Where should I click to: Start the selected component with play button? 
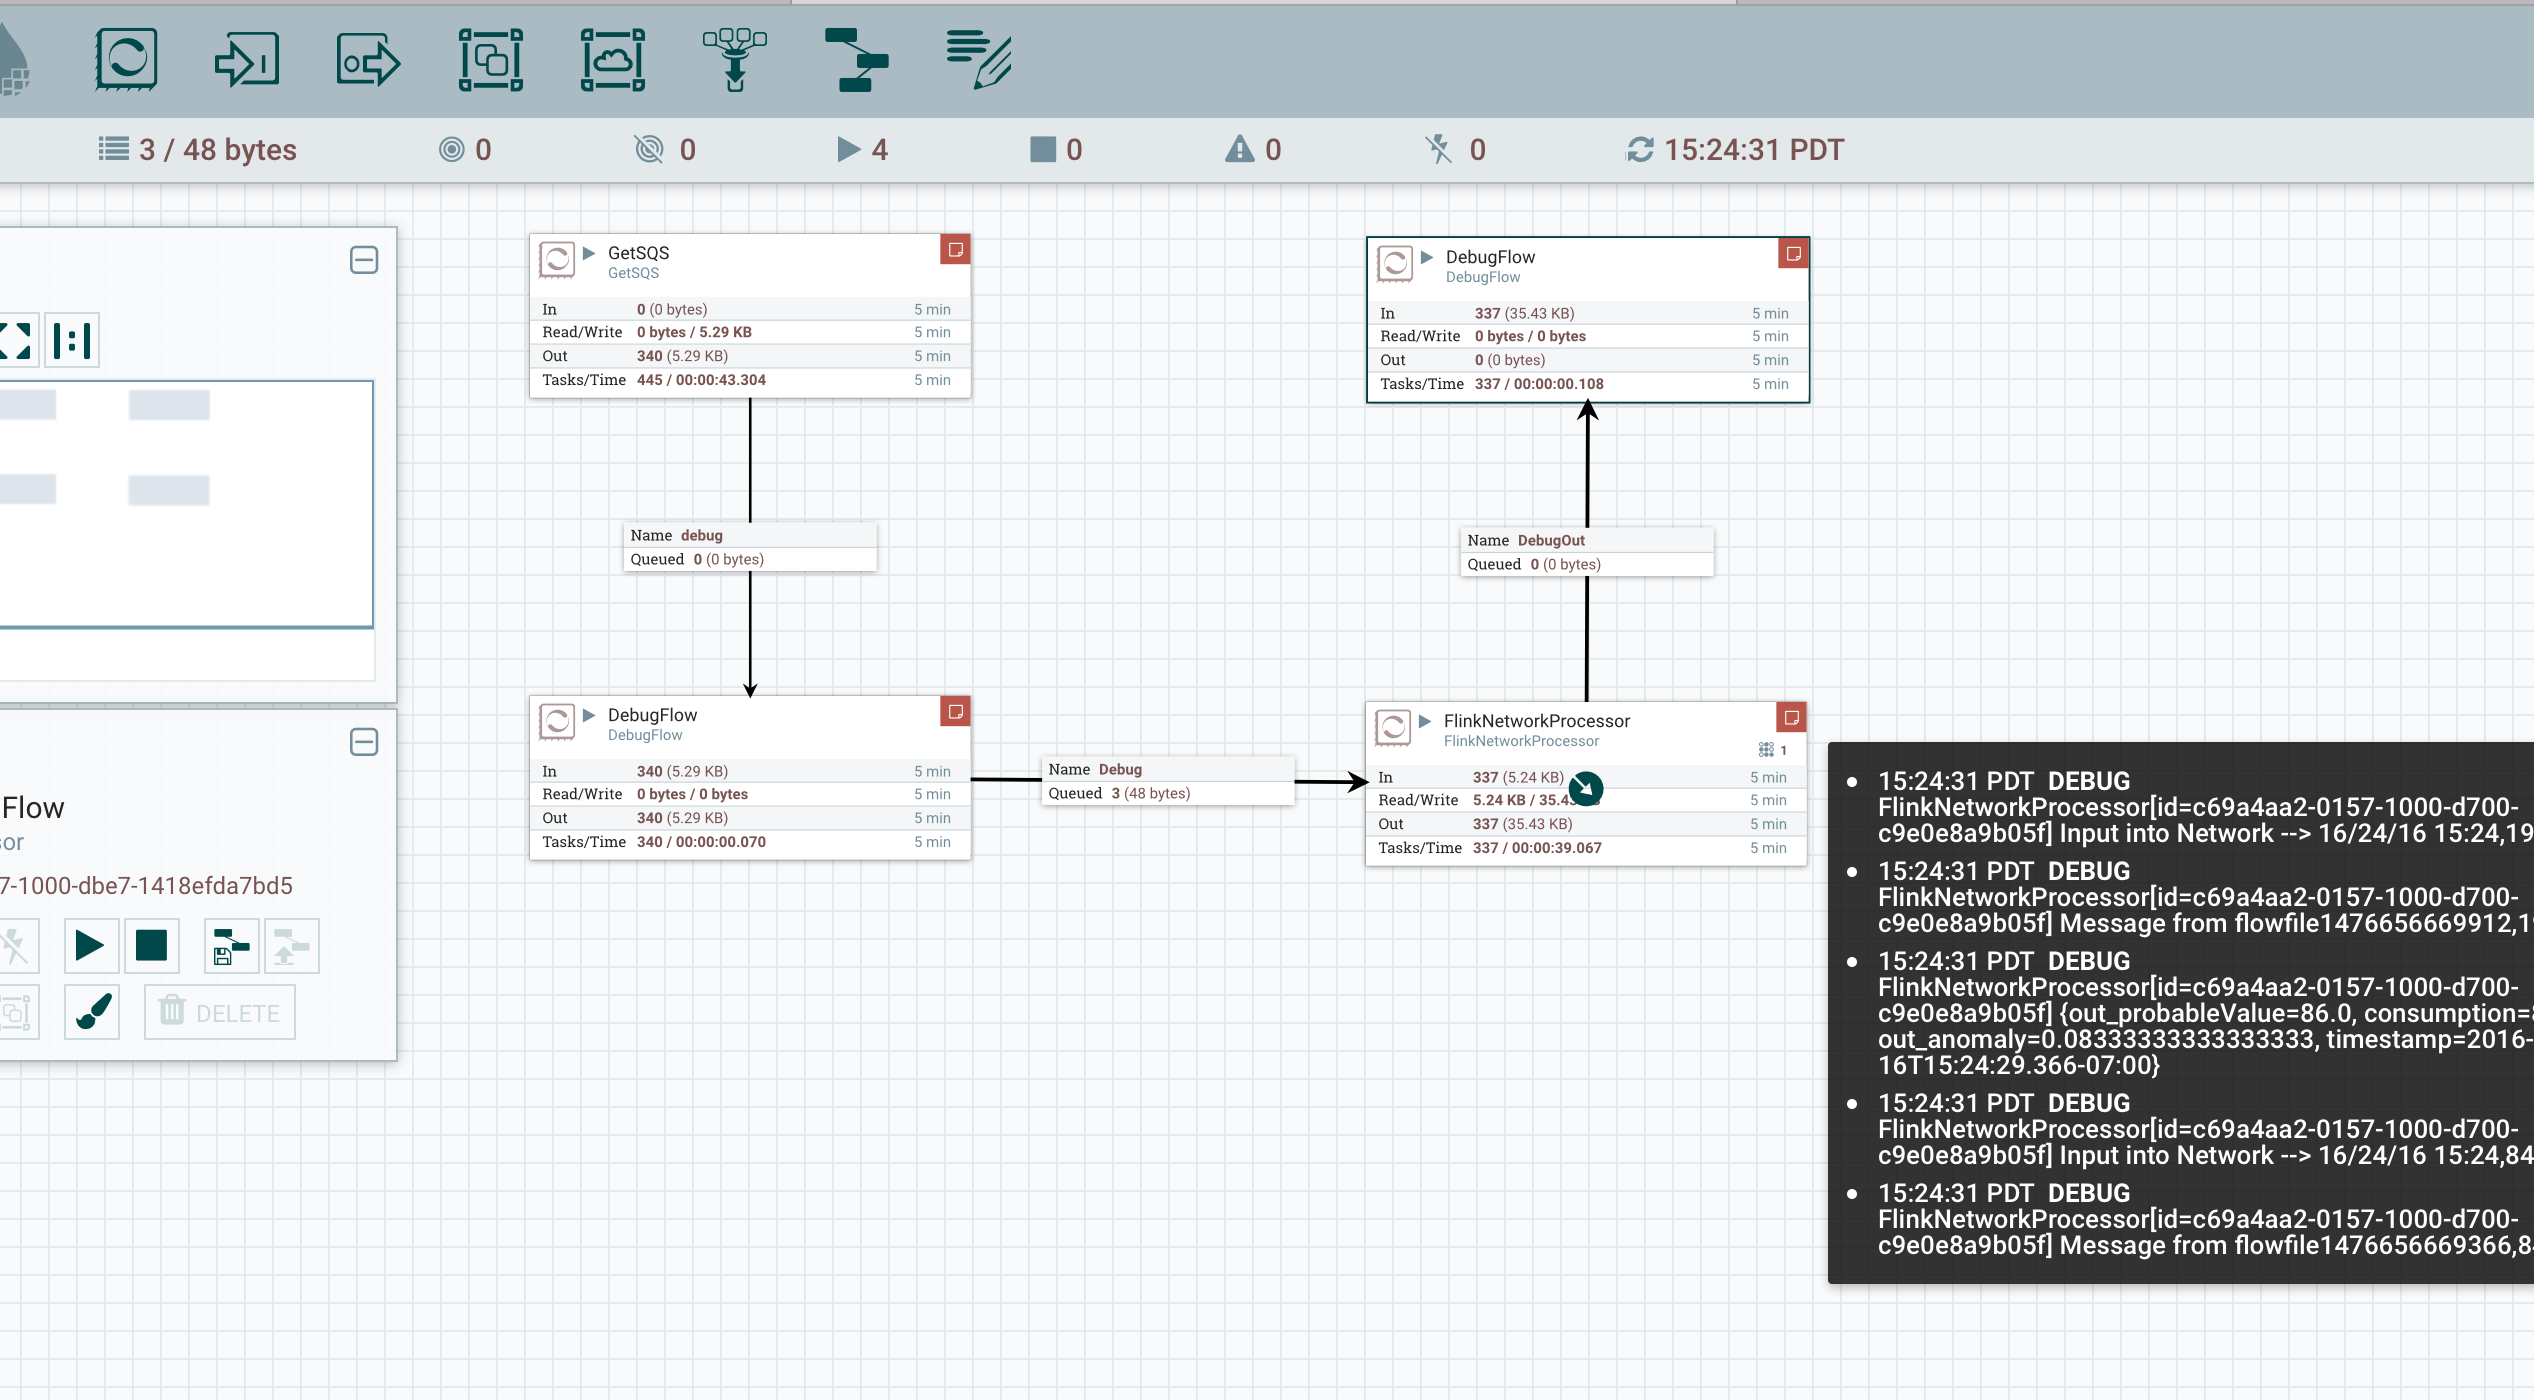[91, 945]
